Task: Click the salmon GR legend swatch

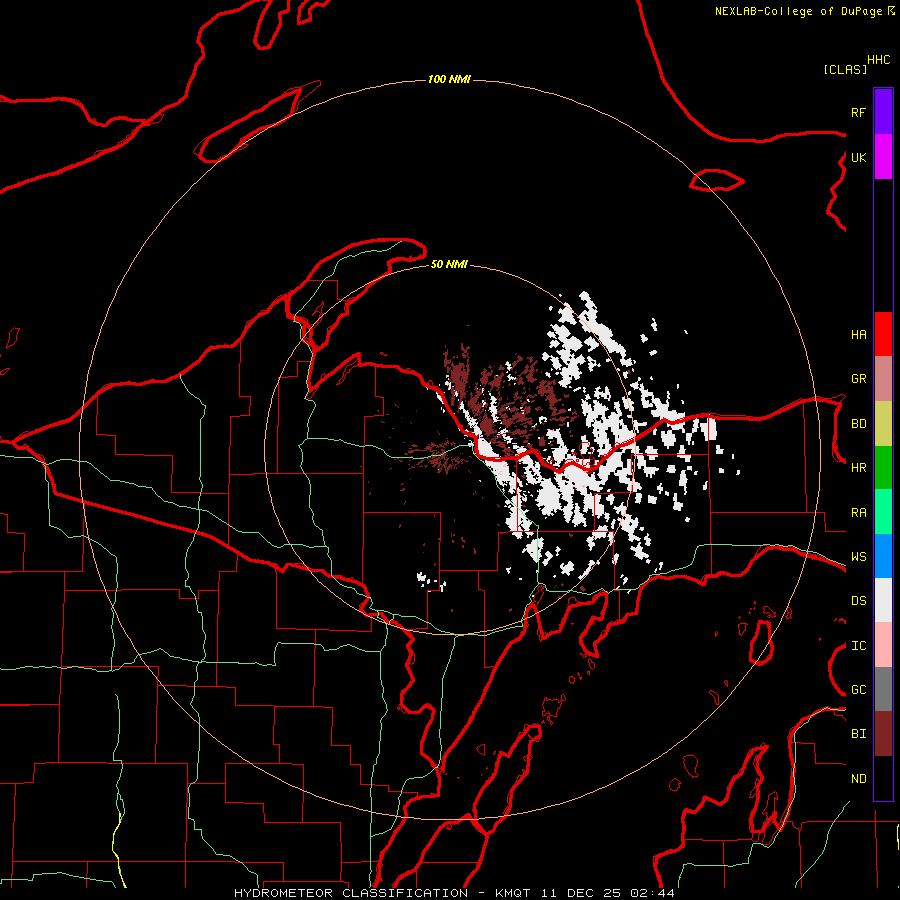Action: 883,378
